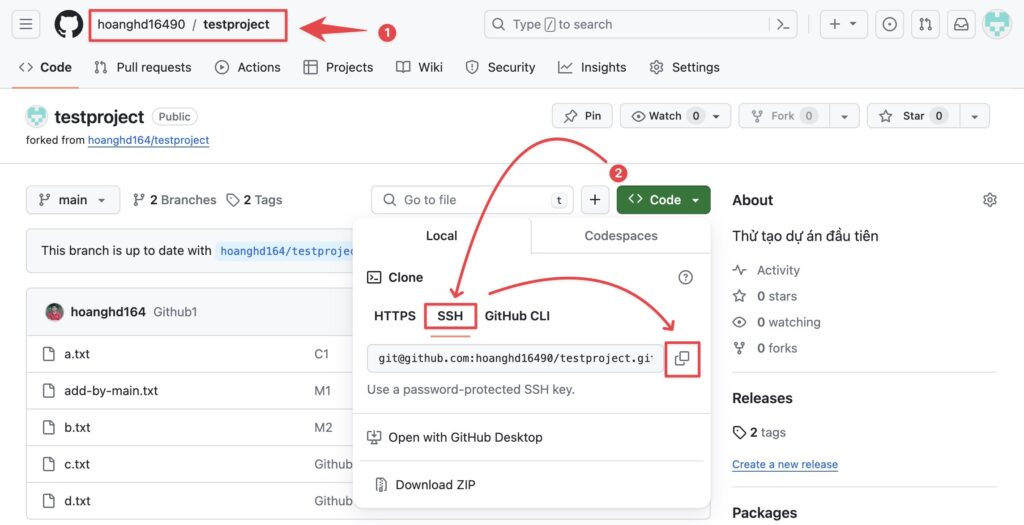Switch to the Code tab
Screen dimensions: 1024x525
[x=46, y=67]
